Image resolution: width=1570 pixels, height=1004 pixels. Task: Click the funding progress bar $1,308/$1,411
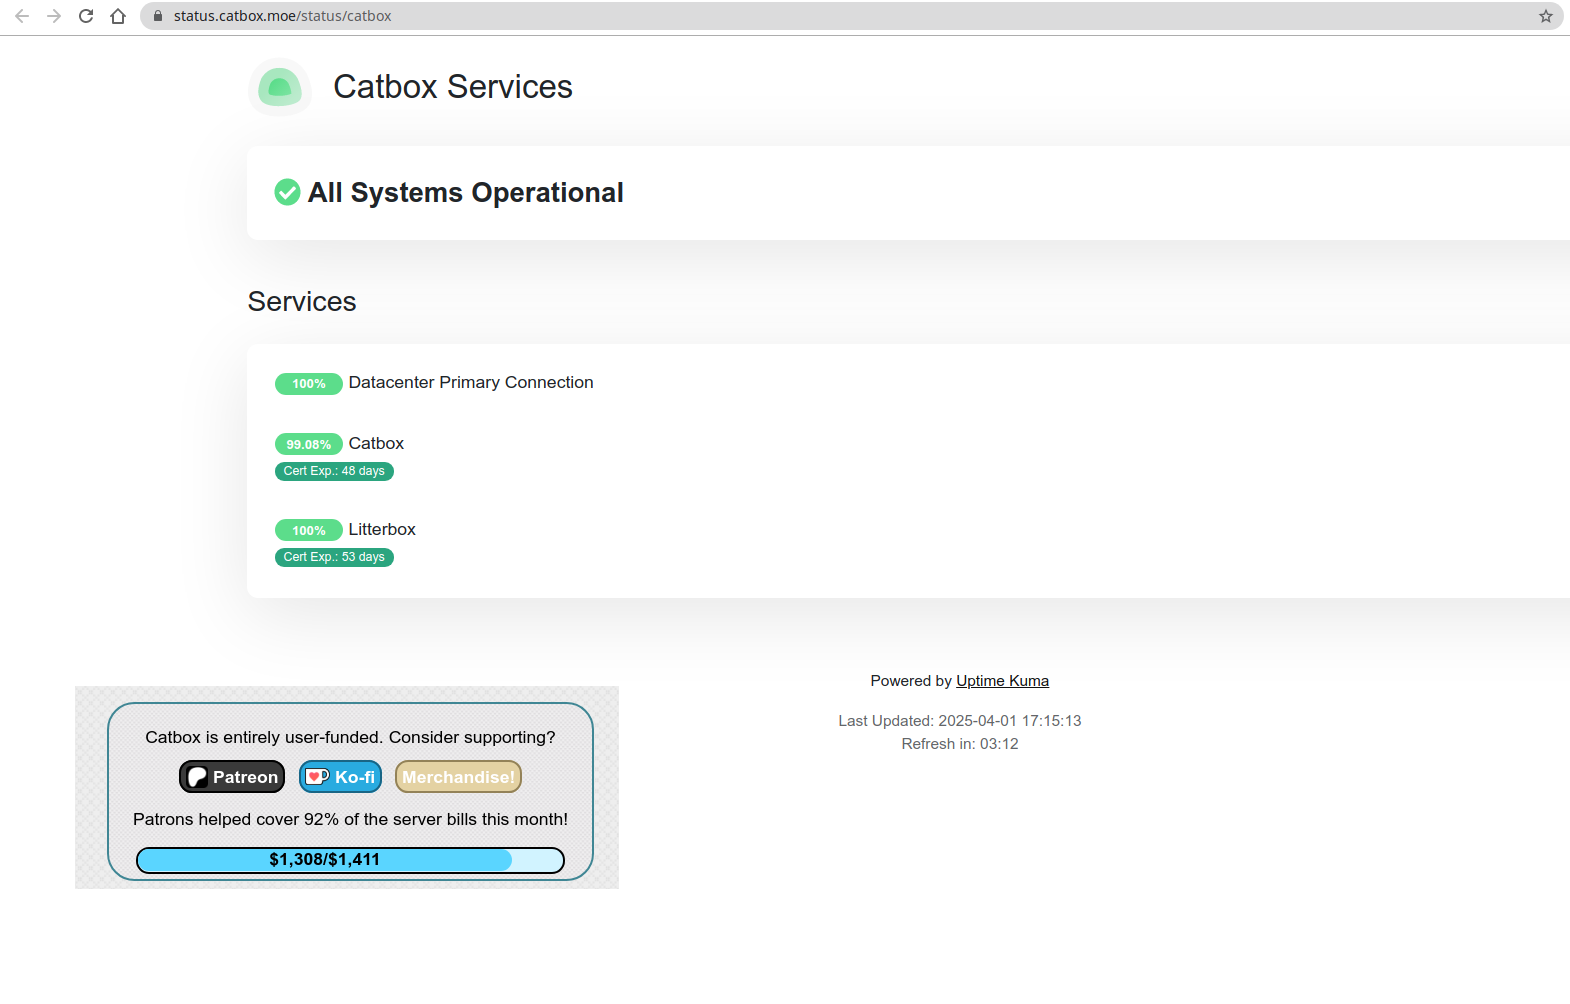coord(350,860)
